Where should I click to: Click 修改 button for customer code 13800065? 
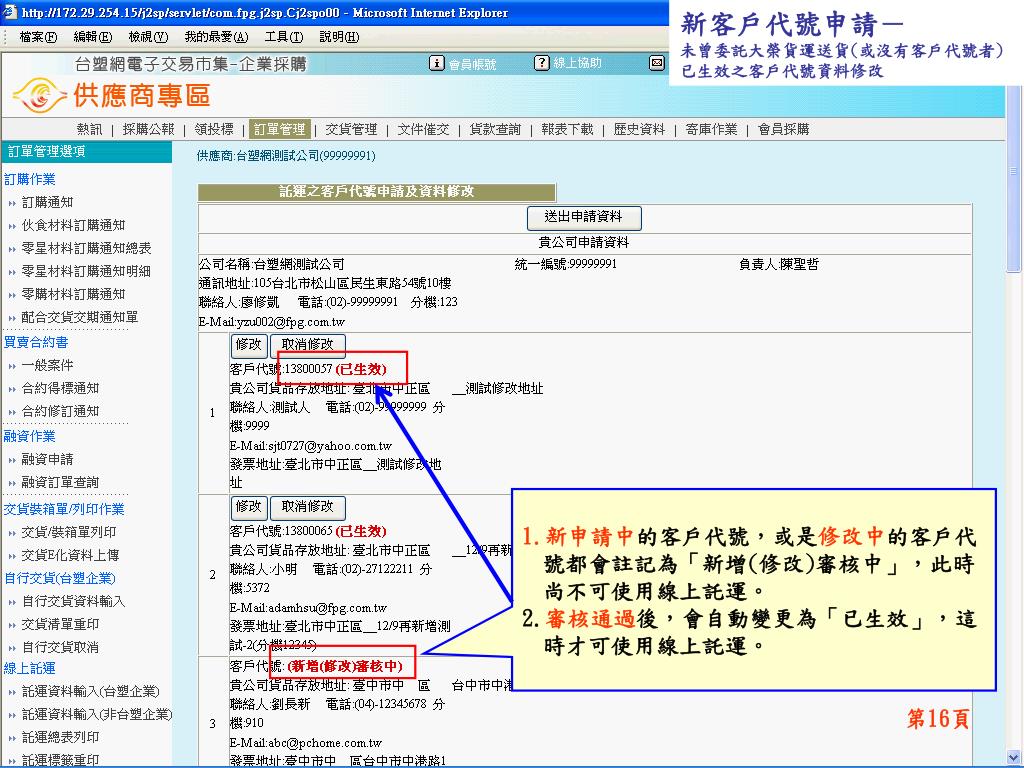click(x=249, y=507)
